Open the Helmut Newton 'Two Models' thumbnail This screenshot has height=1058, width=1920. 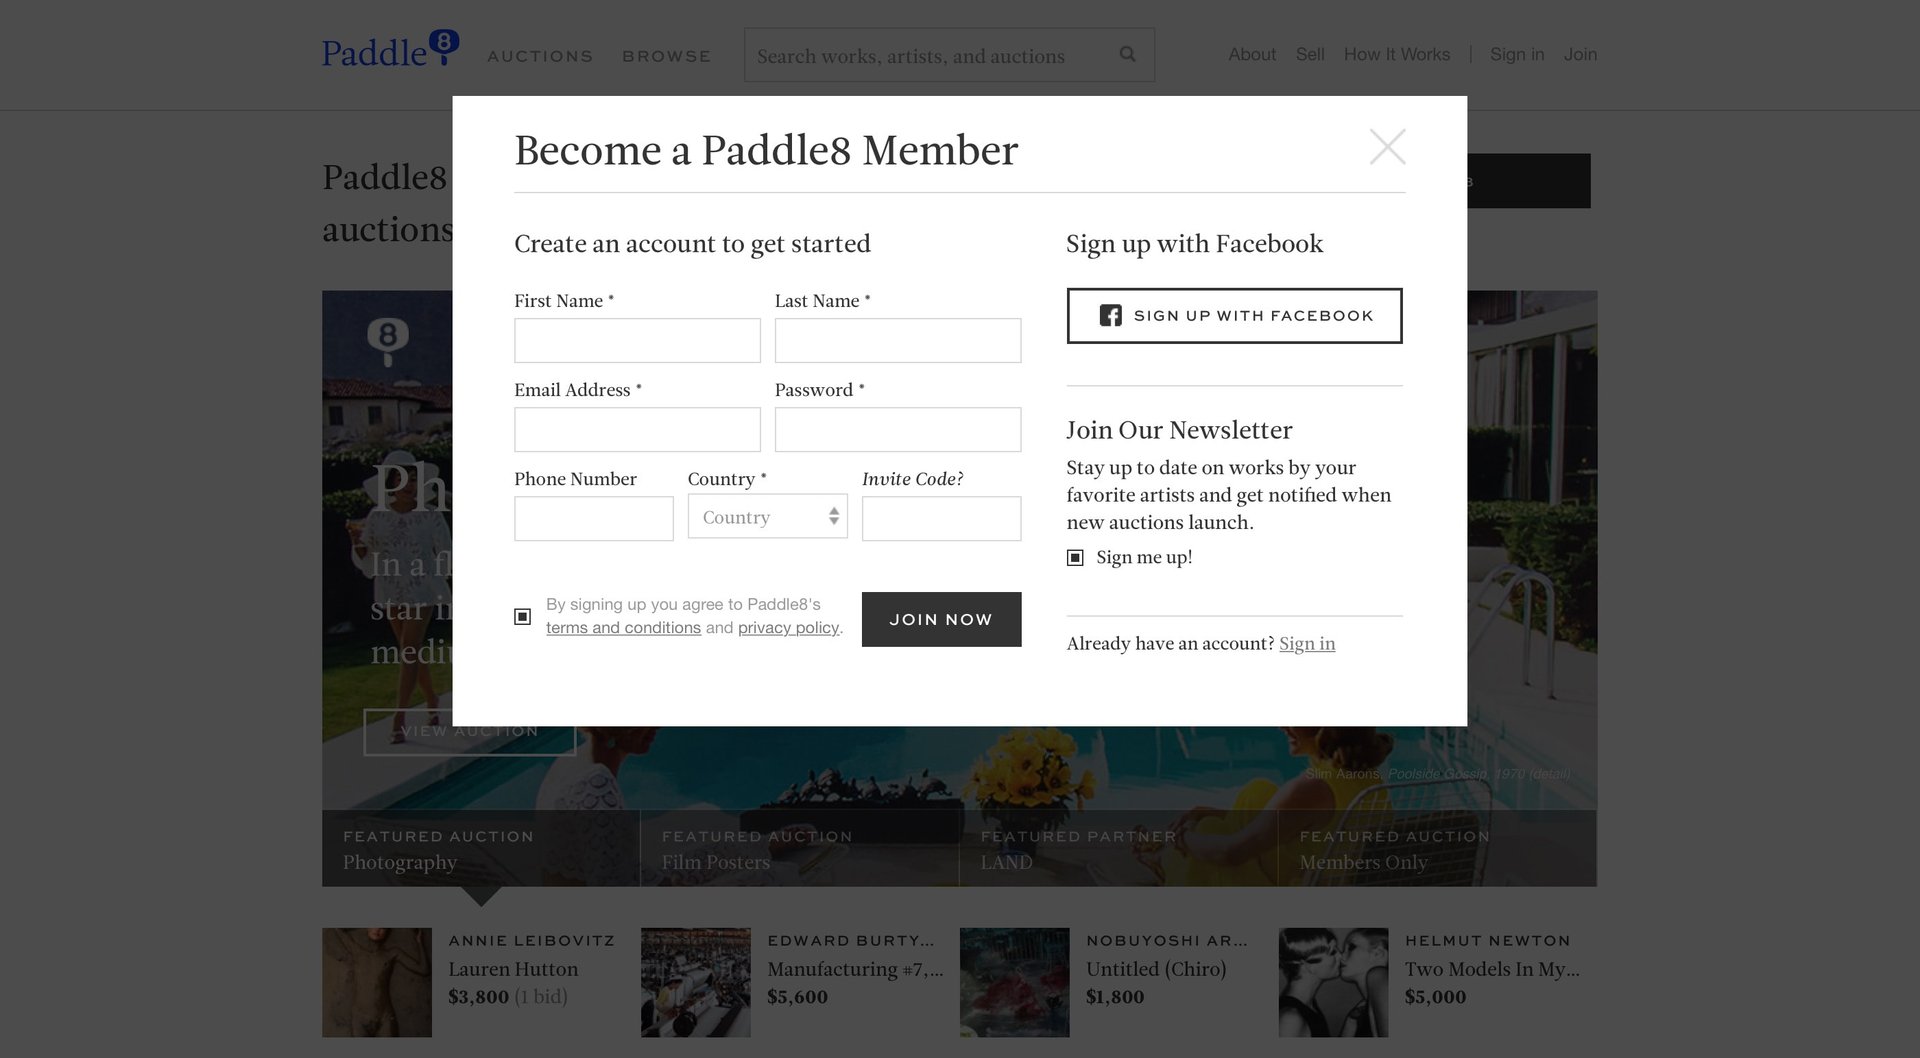pos(1333,981)
